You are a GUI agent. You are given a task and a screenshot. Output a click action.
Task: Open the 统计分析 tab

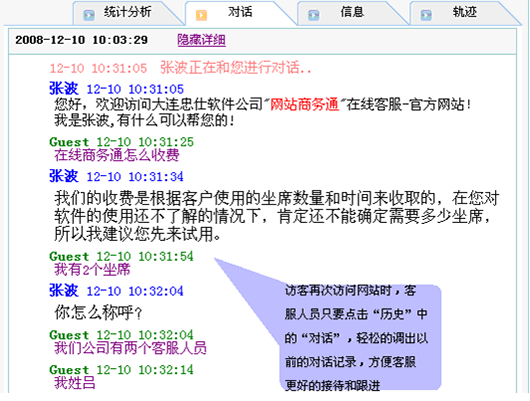point(128,12)
